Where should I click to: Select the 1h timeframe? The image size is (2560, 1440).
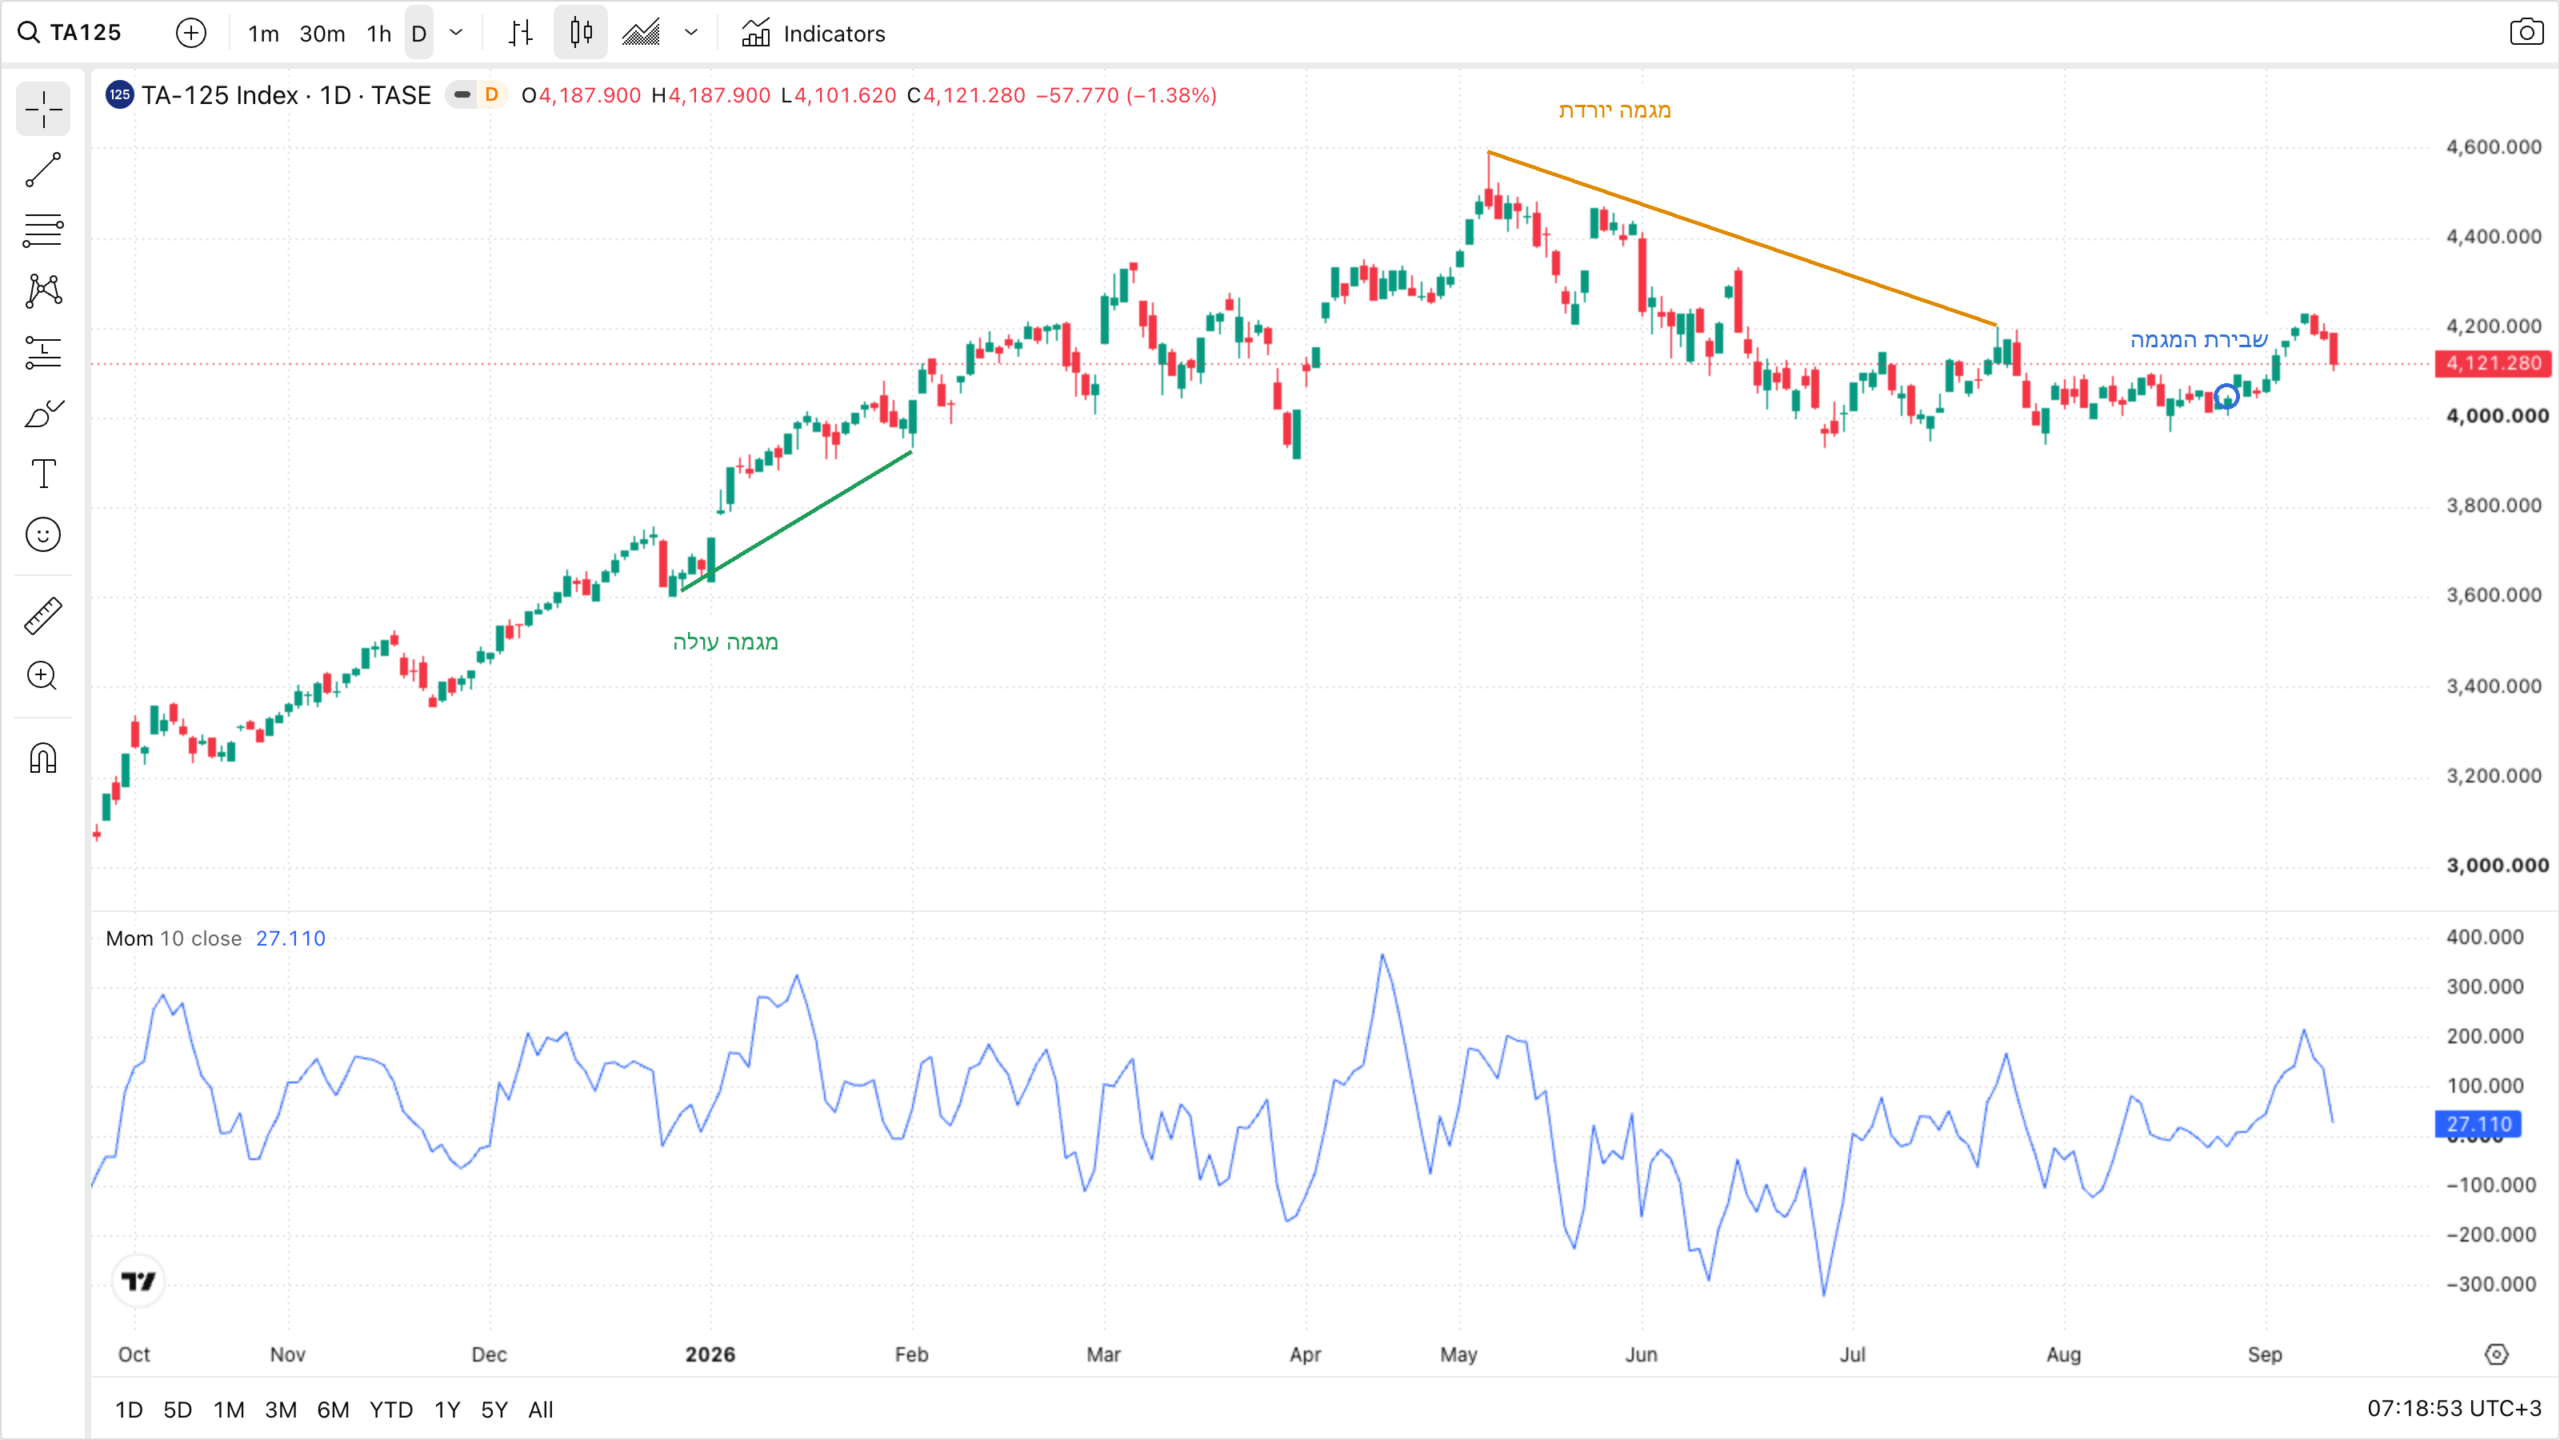point(379,34)
